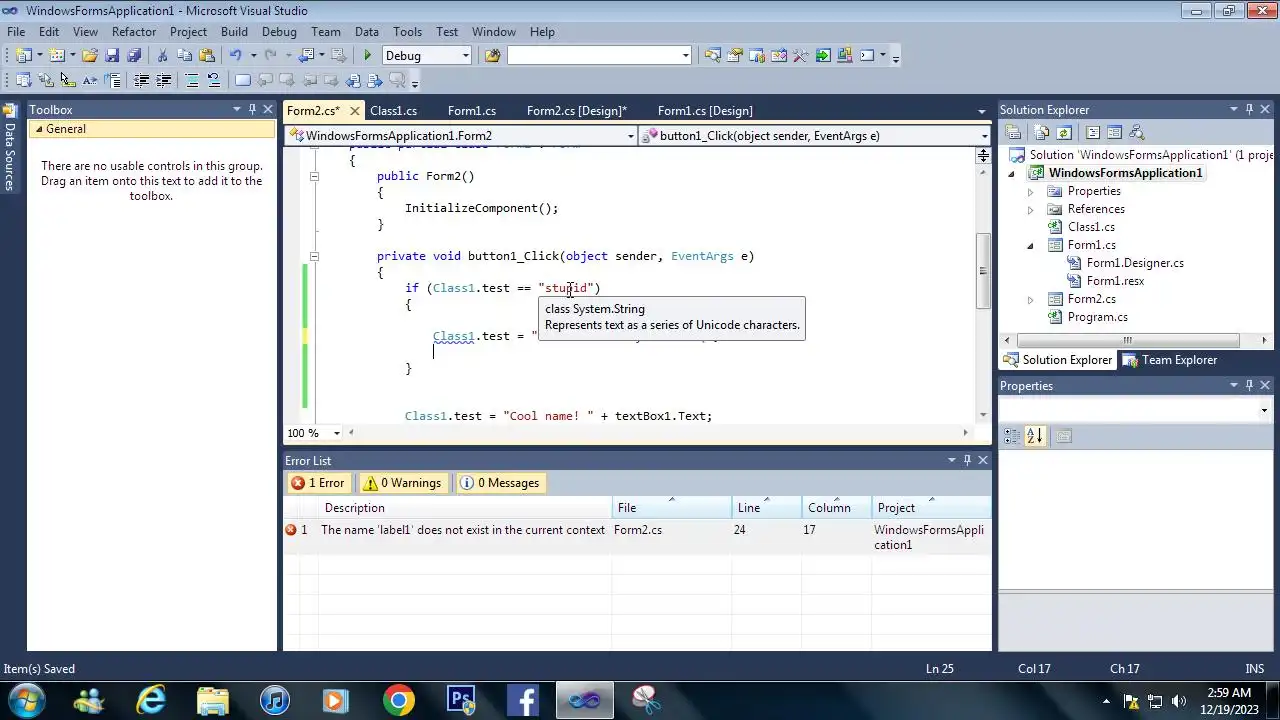The height and width of the screenshot is (720, 1280).
Task: Open the 100 % zoom dropdown
Action: click(x=336, y=433)
